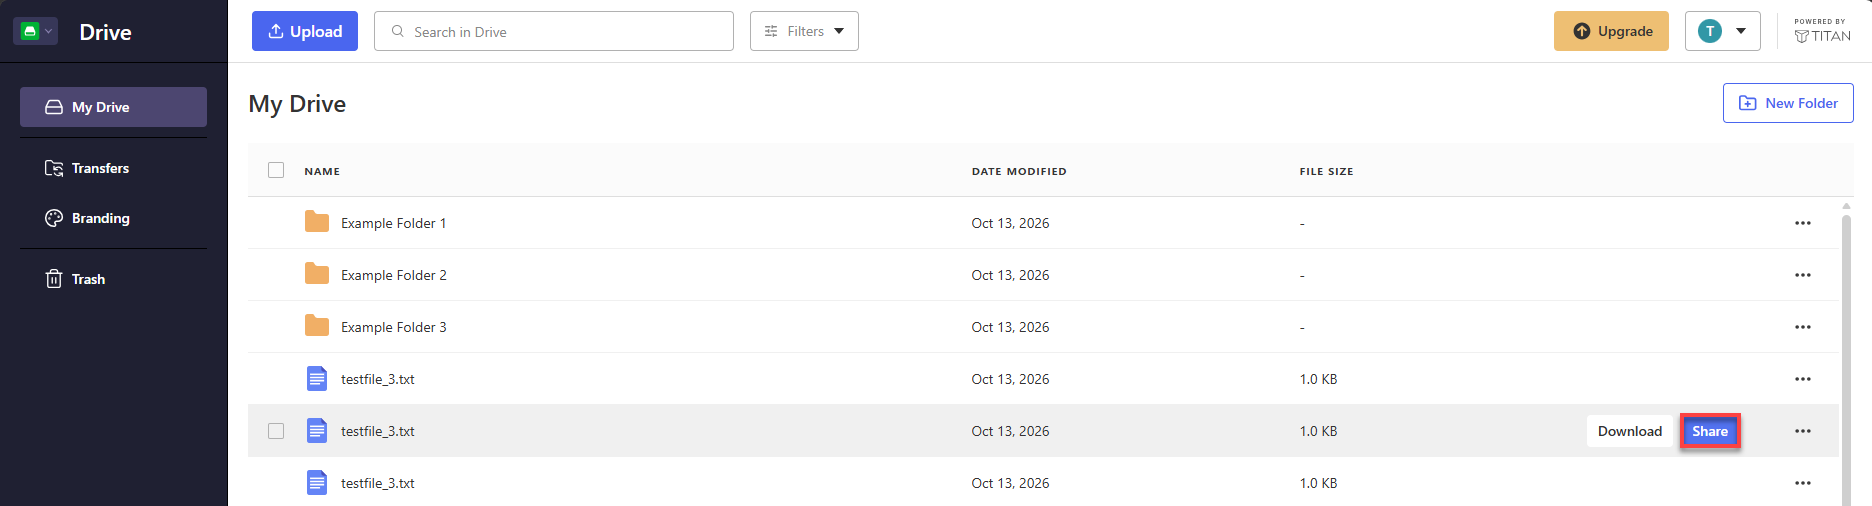Open the T account avatar menu
1872x506 pixels.
coord(1722,31)
